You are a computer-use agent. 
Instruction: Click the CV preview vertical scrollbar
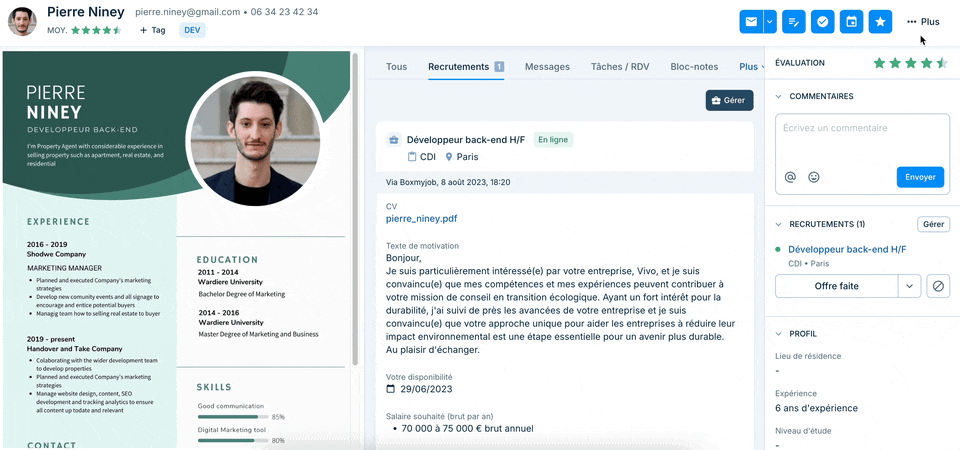coord(355,208)
